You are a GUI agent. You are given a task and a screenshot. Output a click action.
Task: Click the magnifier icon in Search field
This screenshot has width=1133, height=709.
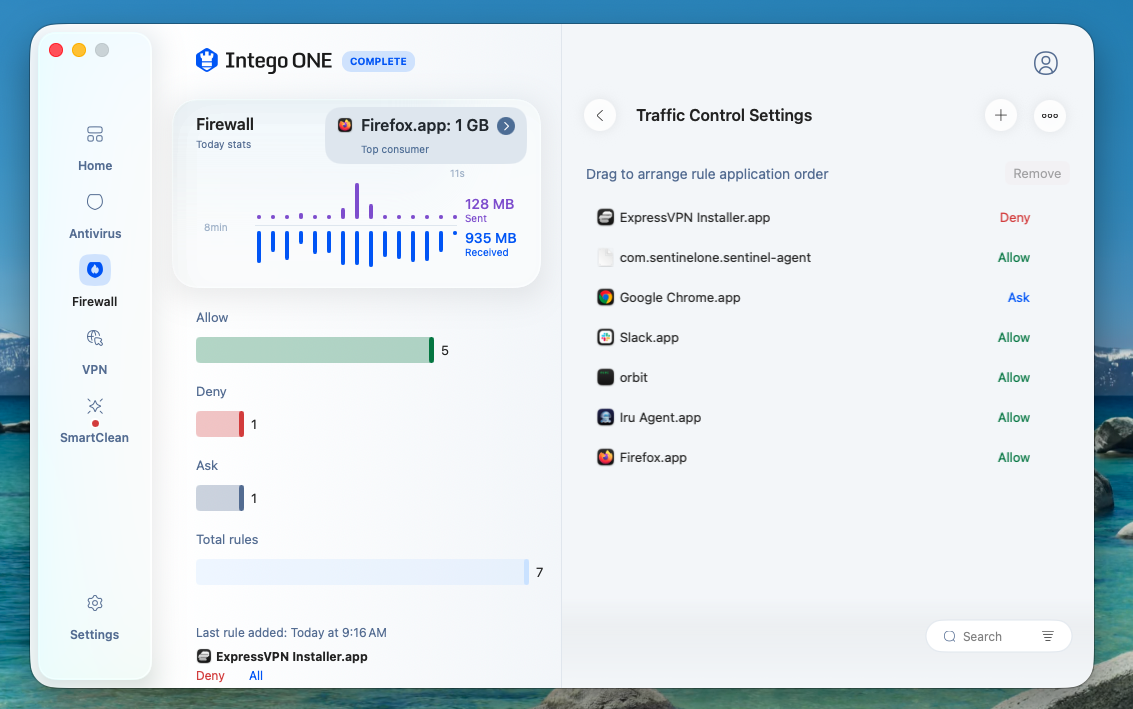pos(949,636)
